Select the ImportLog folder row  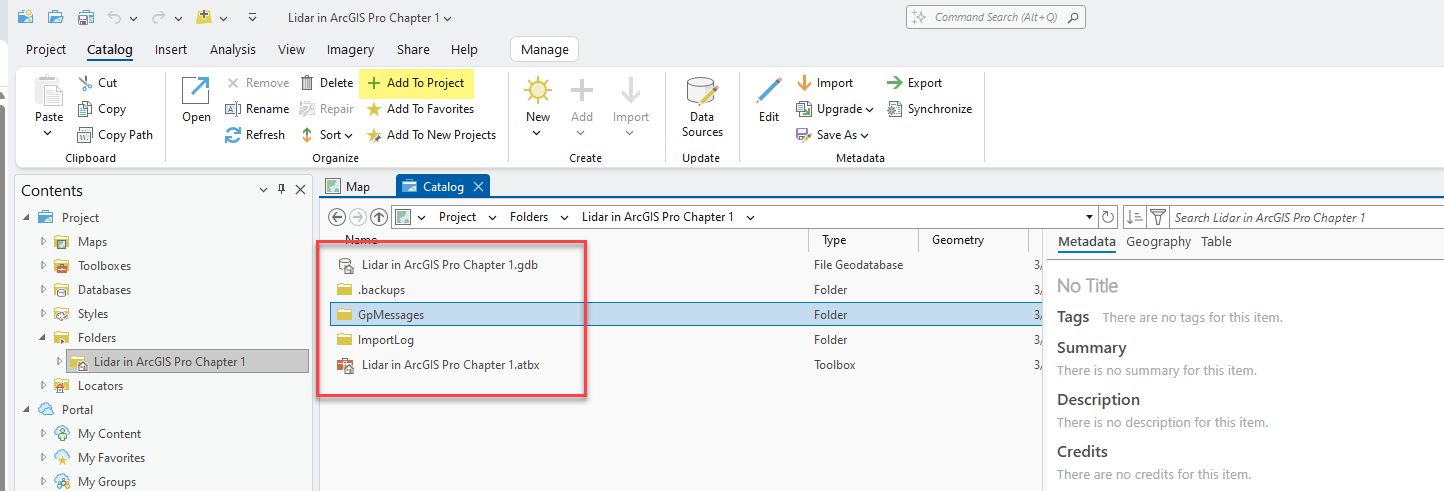386,340
